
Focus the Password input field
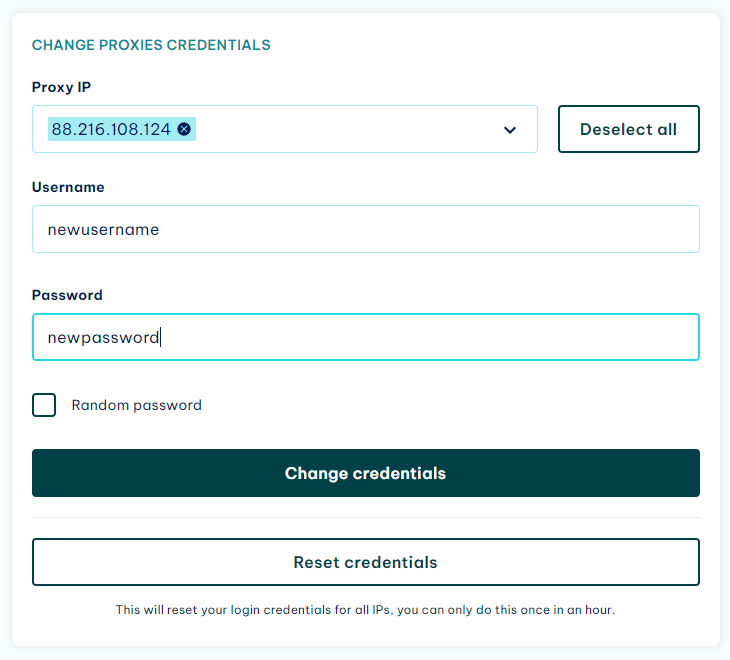pos(365,337)
